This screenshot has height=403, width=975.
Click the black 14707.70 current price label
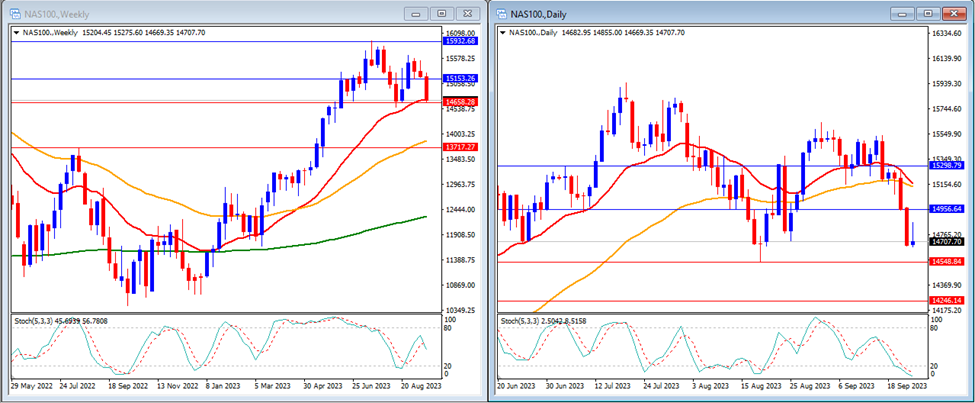946,241
